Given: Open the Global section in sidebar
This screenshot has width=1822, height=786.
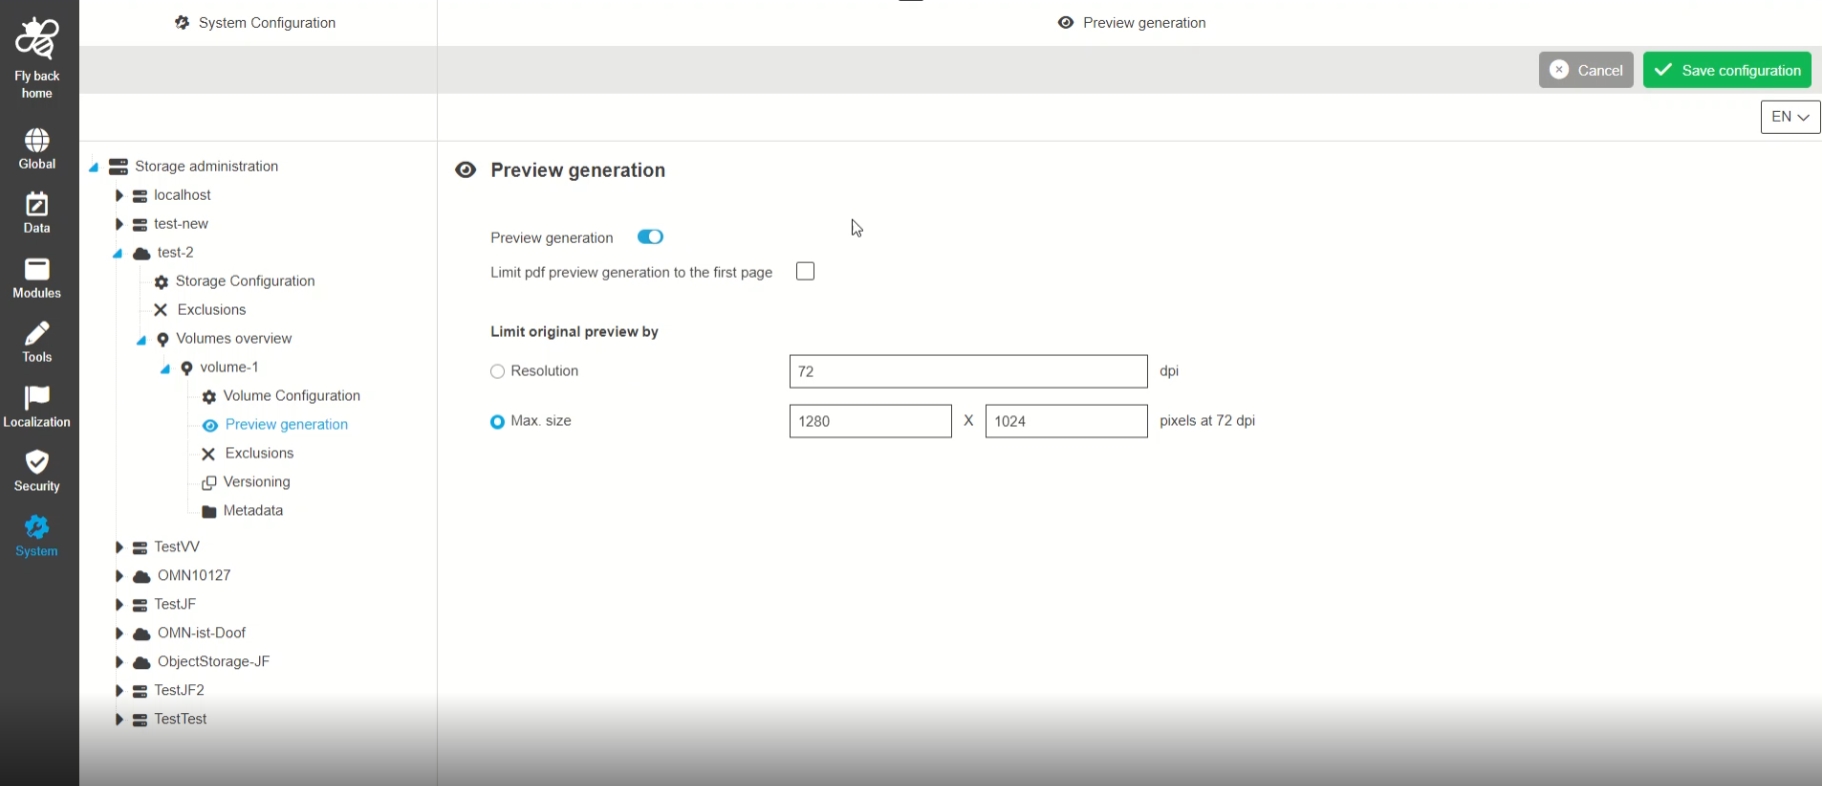Looking at the screenshot, I should 37,141.
